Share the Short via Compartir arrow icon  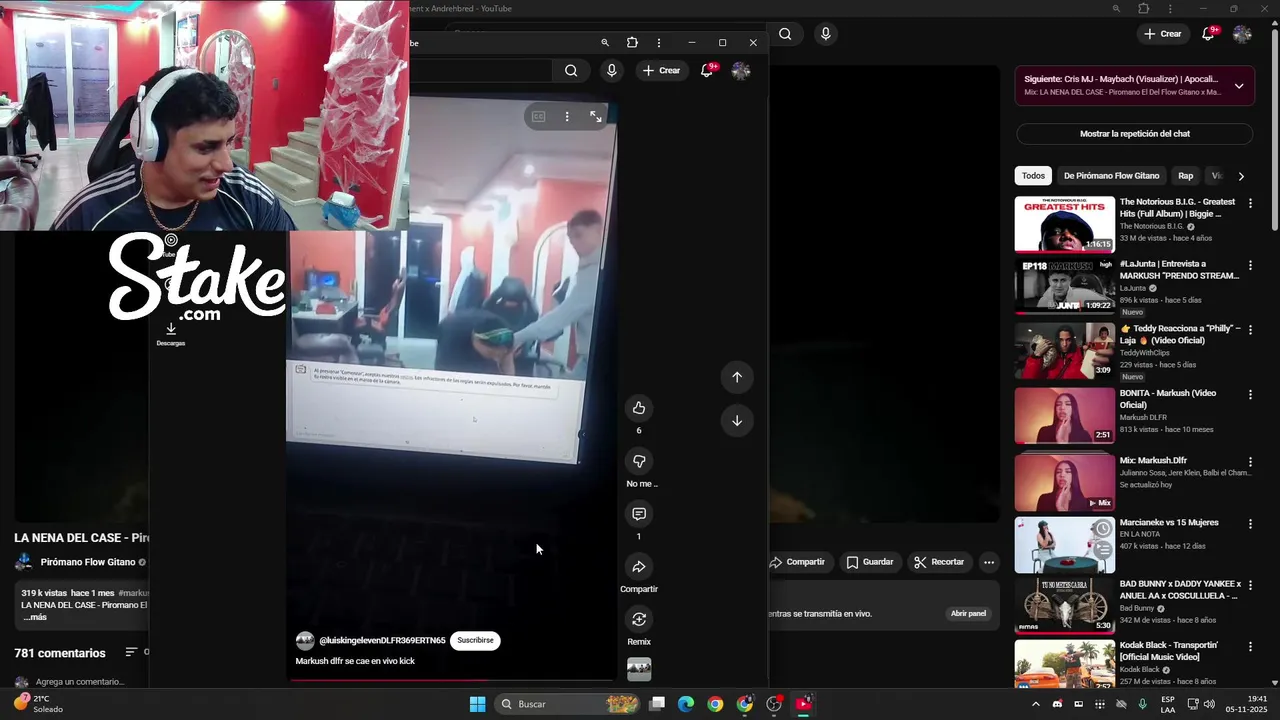point(639,567)
